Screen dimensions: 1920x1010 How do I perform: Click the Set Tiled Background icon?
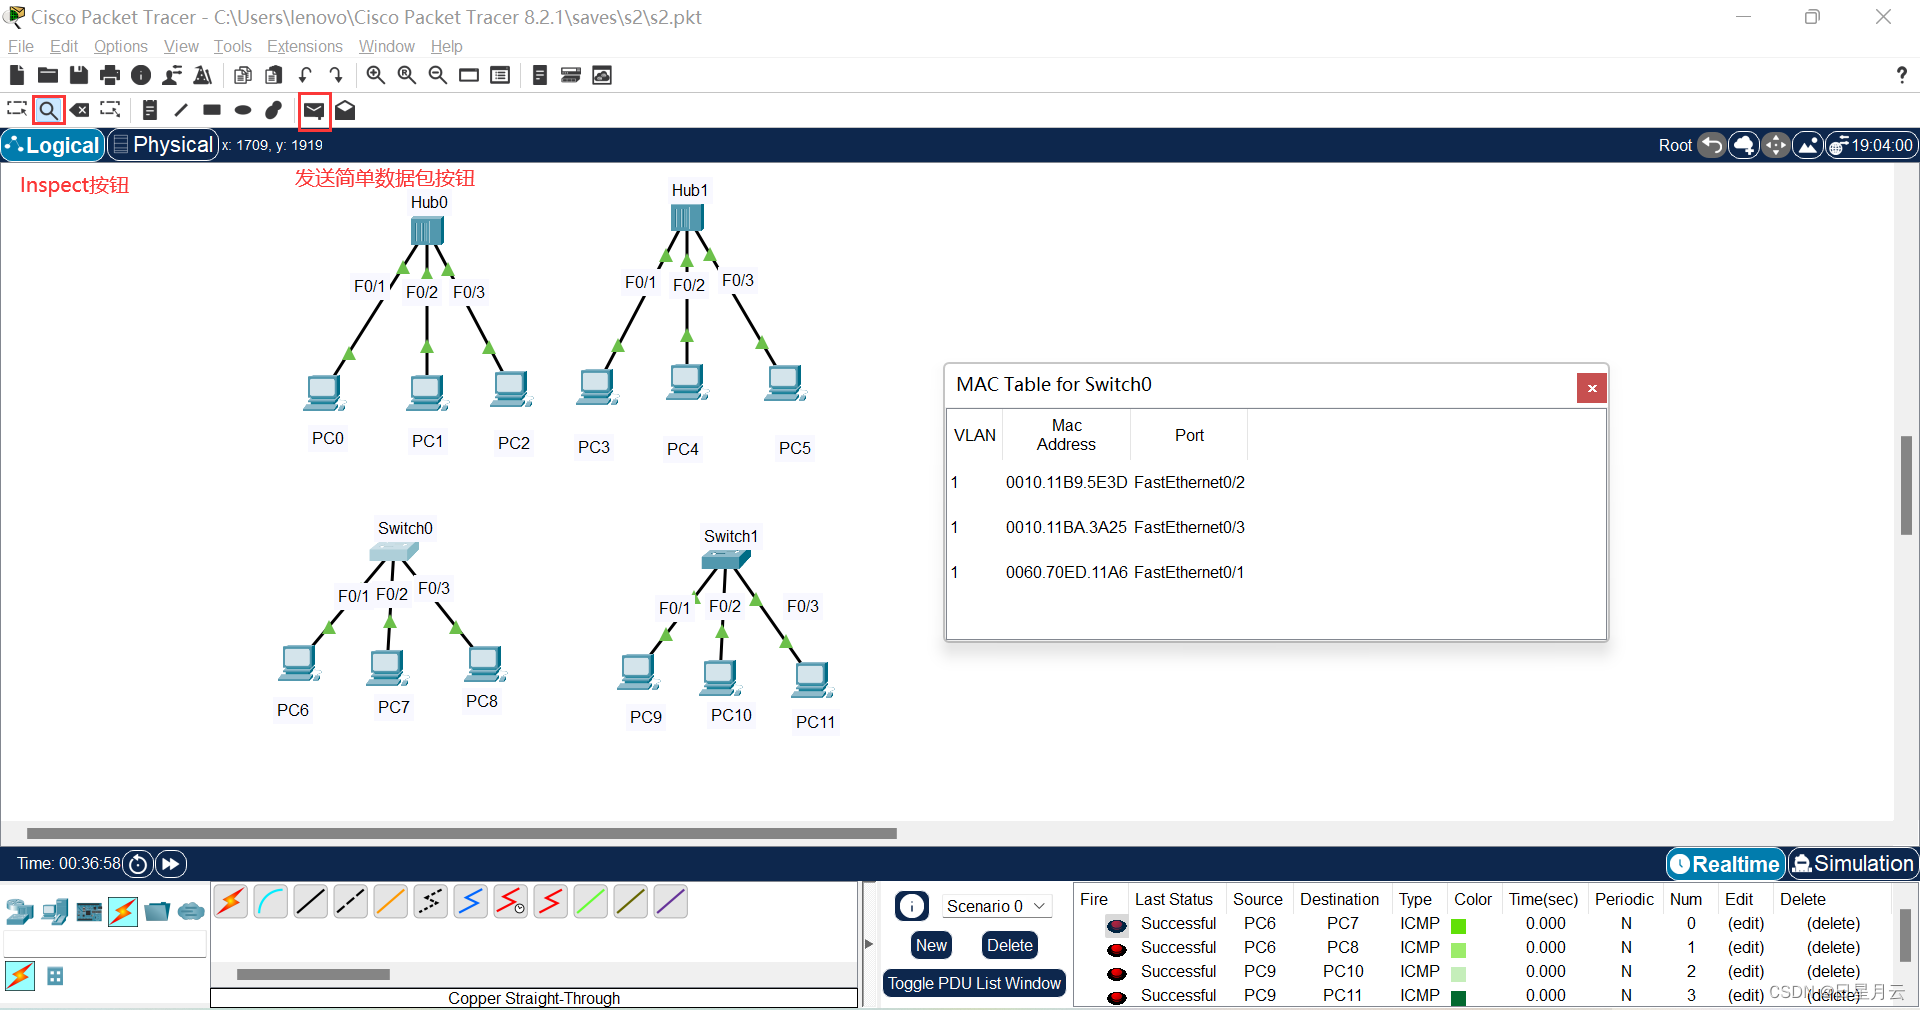(x=1807, y=146)
